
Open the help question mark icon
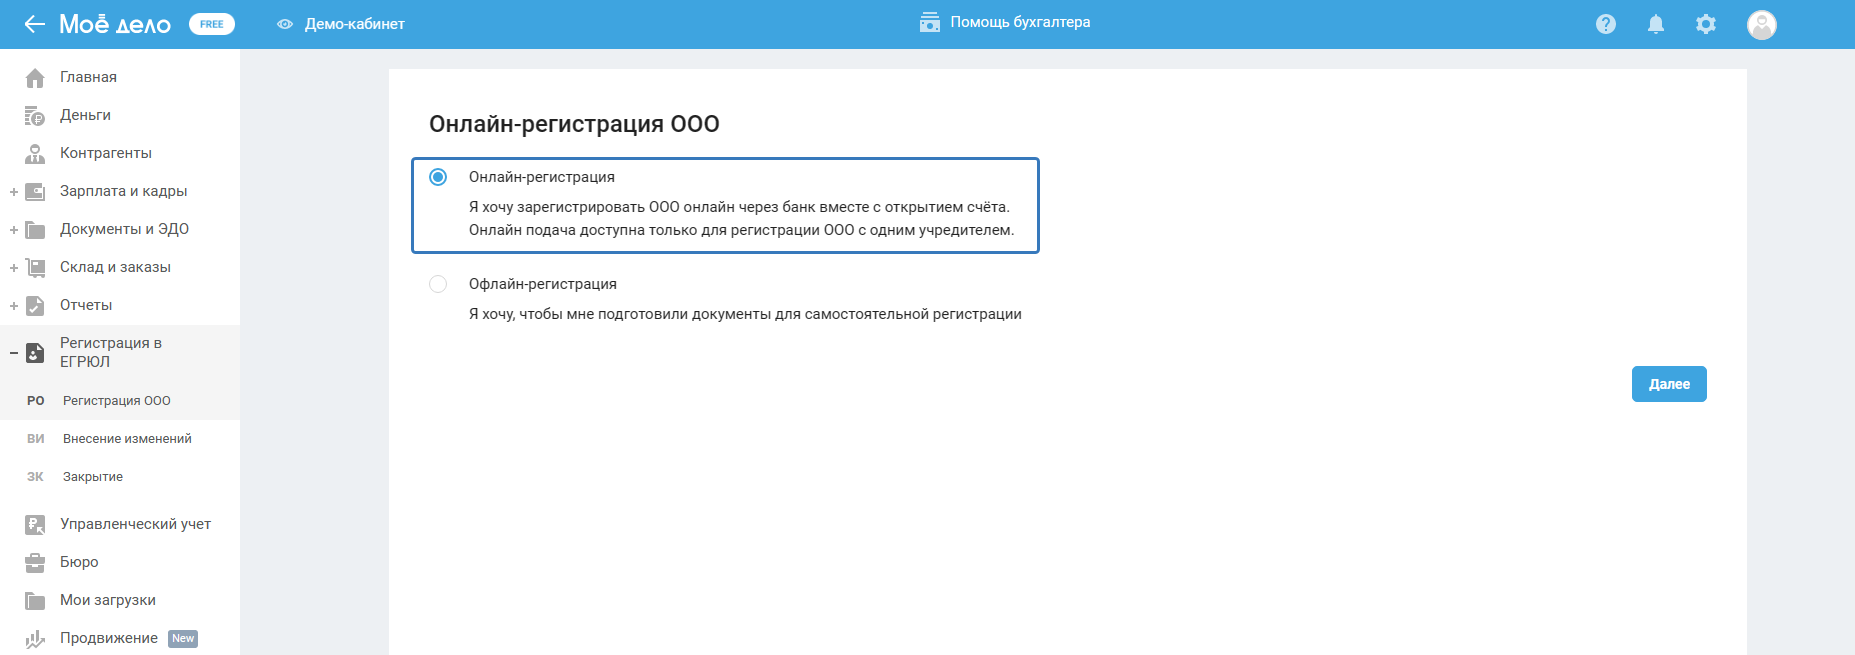click(x=1606, y=24)
